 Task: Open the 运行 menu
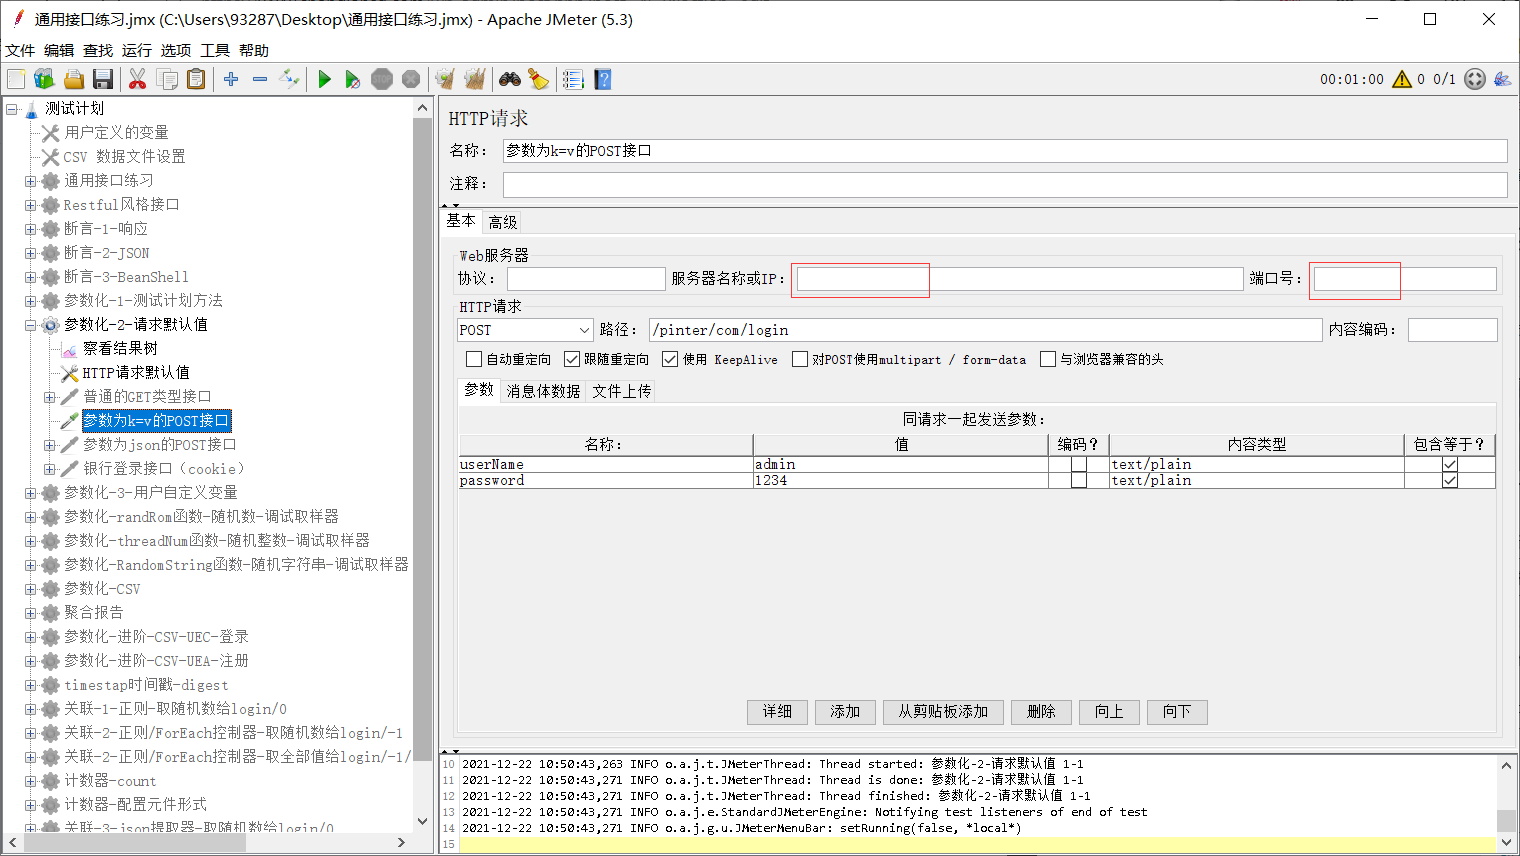point(137,50)
